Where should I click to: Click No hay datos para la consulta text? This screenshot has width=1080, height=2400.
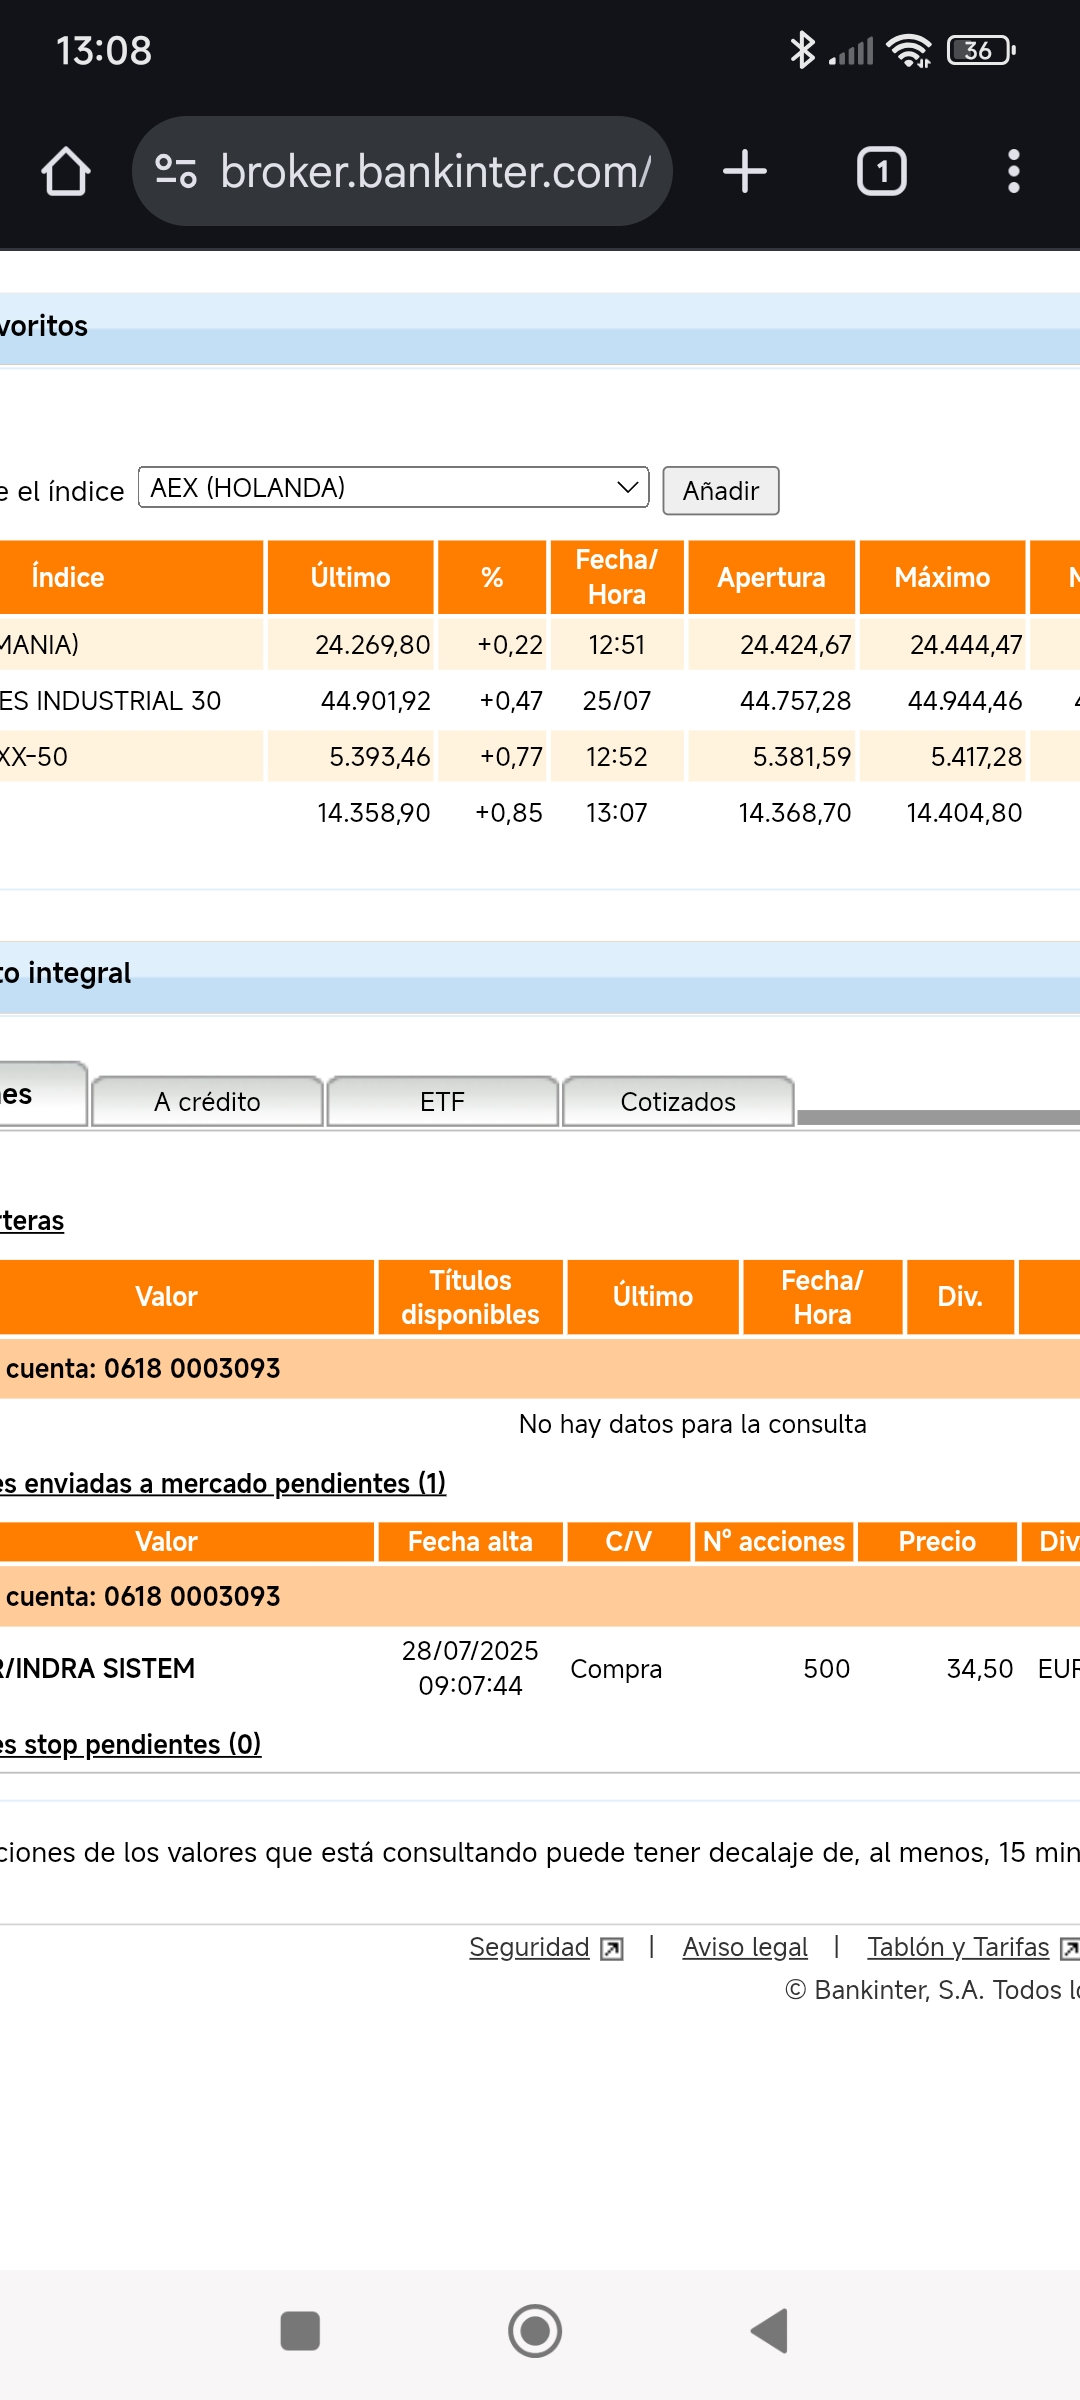point(692,1424)
